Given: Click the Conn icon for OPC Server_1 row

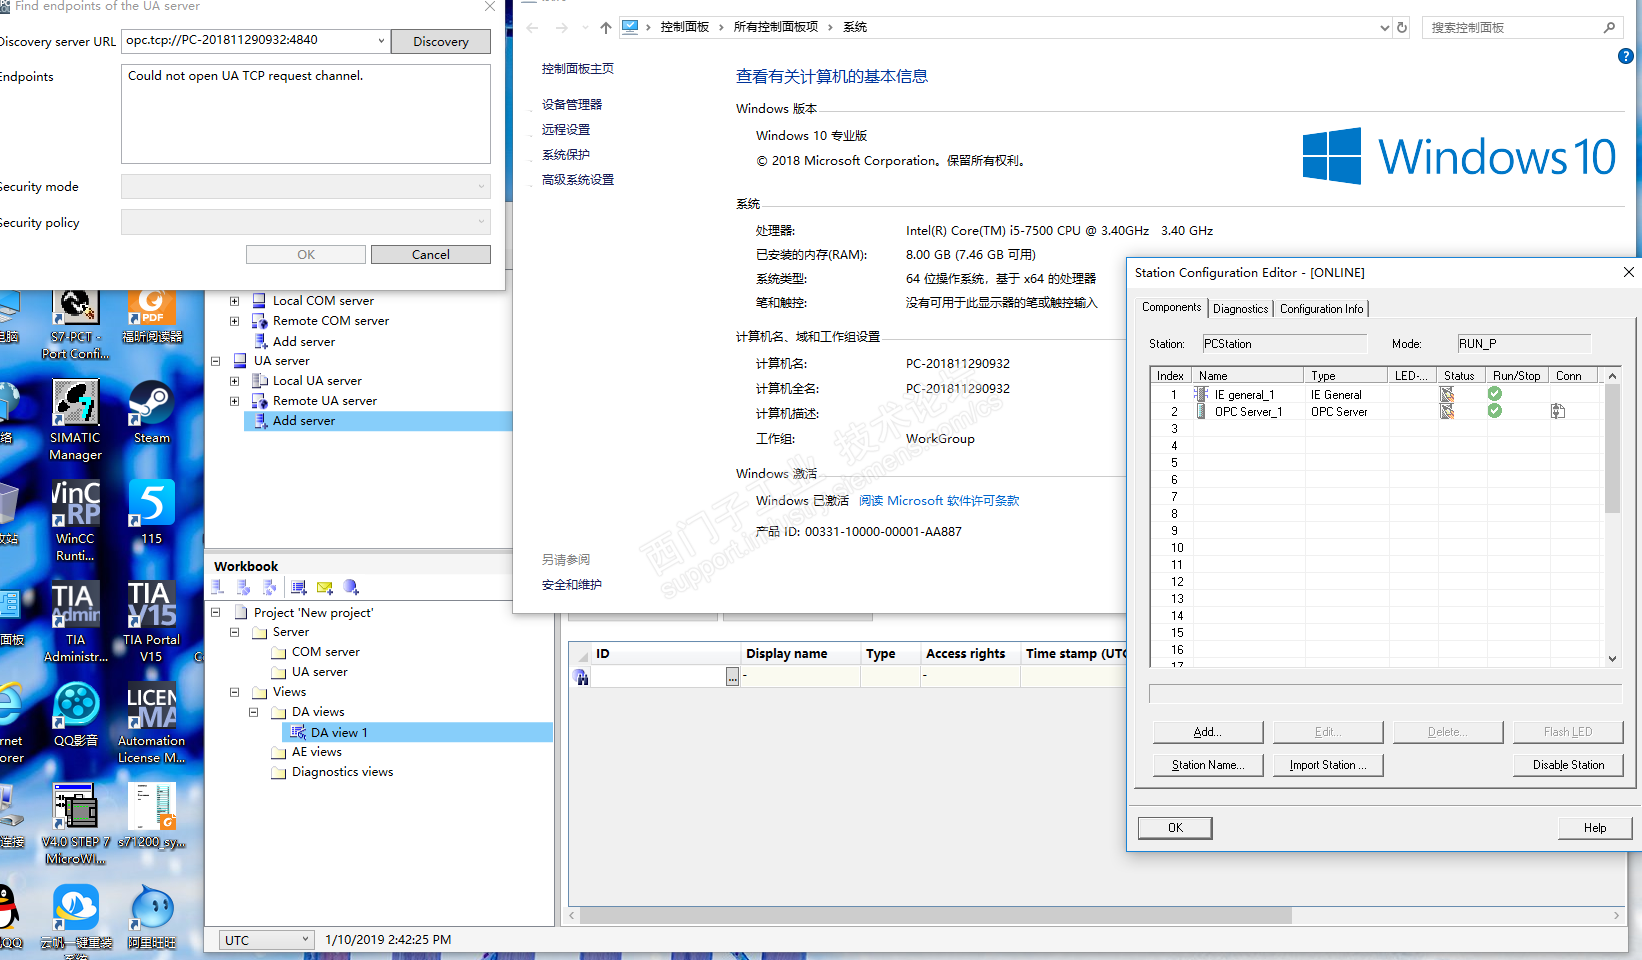Looking at the screenshot, I should 1558,411.
